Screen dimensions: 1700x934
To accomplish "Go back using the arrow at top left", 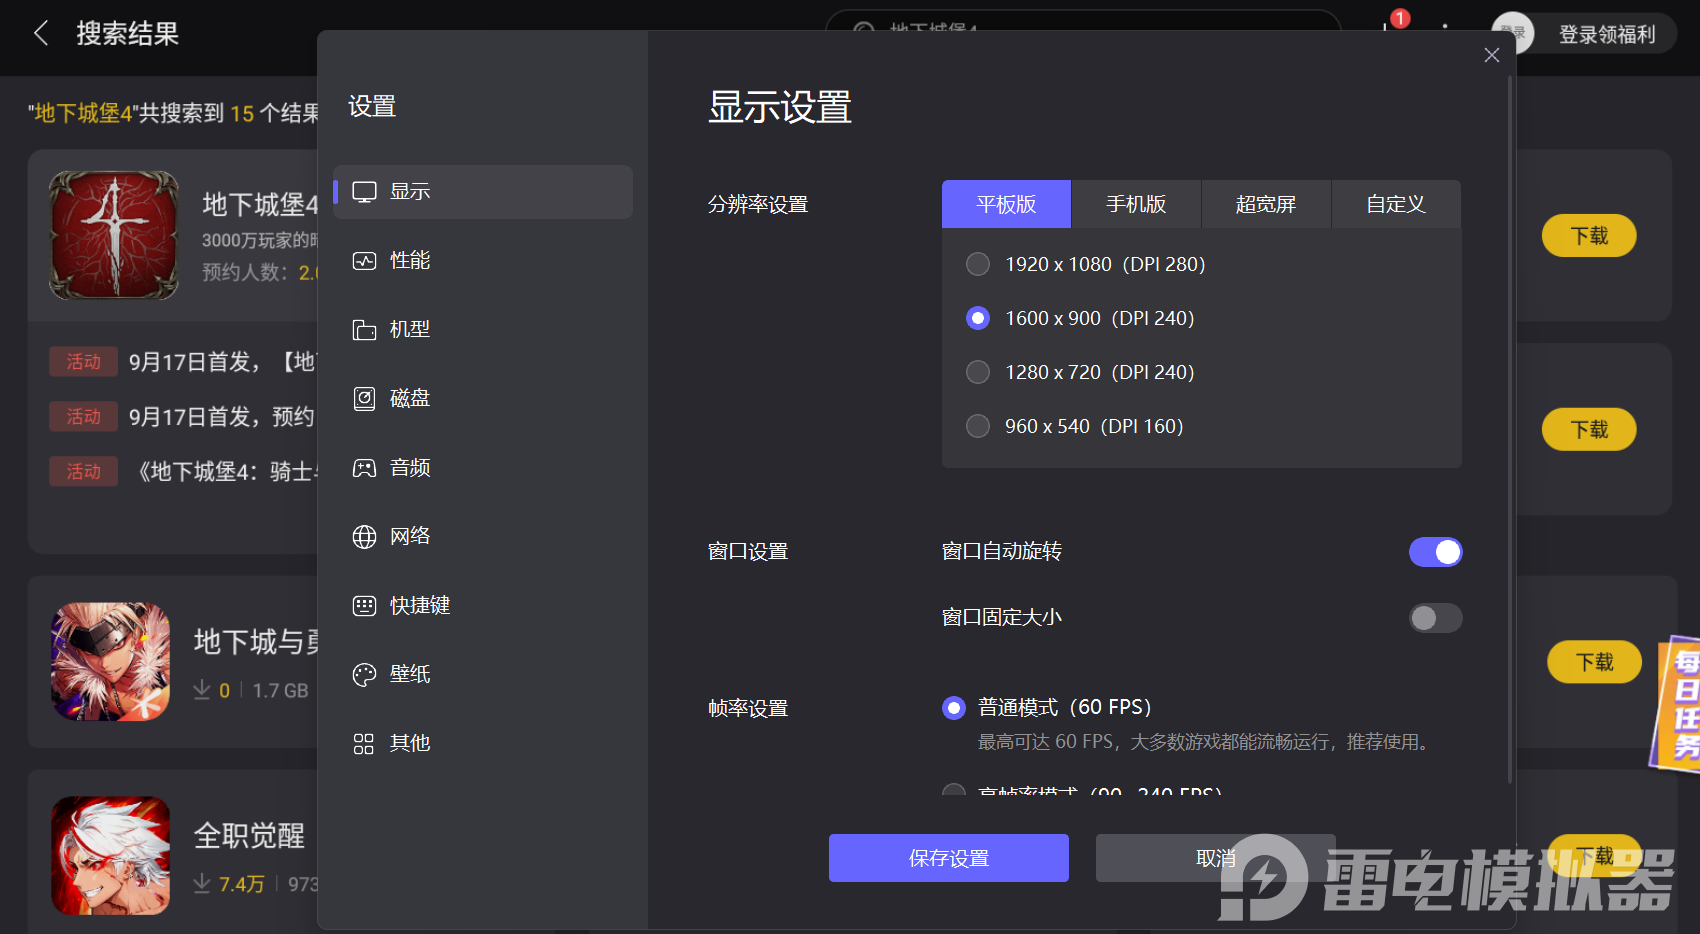I will tap(40, 33).
